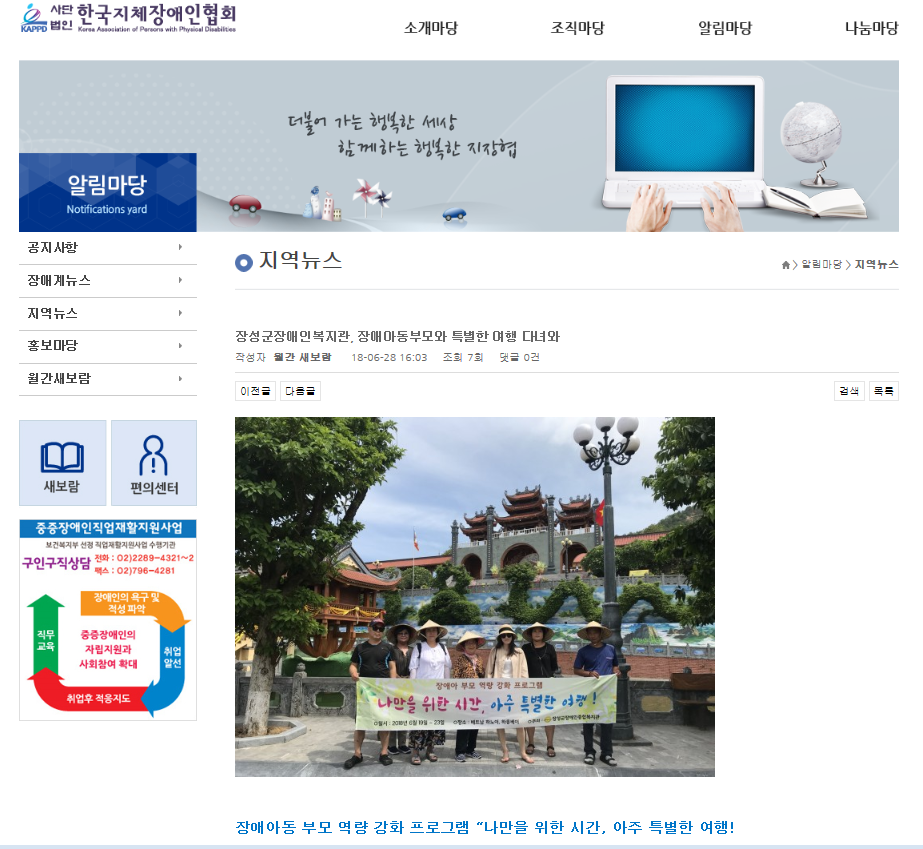The height and width of the screenshot is (849, 923).
Task: Click the 목록 list button
Action: pos(883,391)
